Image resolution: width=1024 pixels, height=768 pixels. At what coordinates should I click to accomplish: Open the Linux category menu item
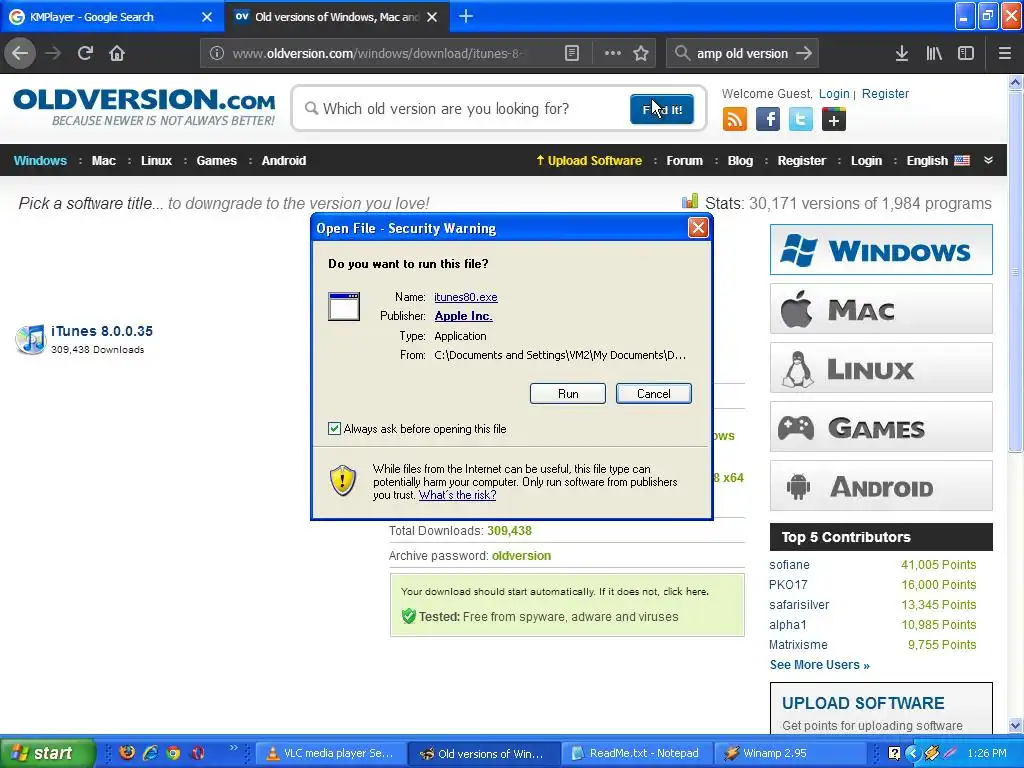pyautogui.click(x=157, y=161)
